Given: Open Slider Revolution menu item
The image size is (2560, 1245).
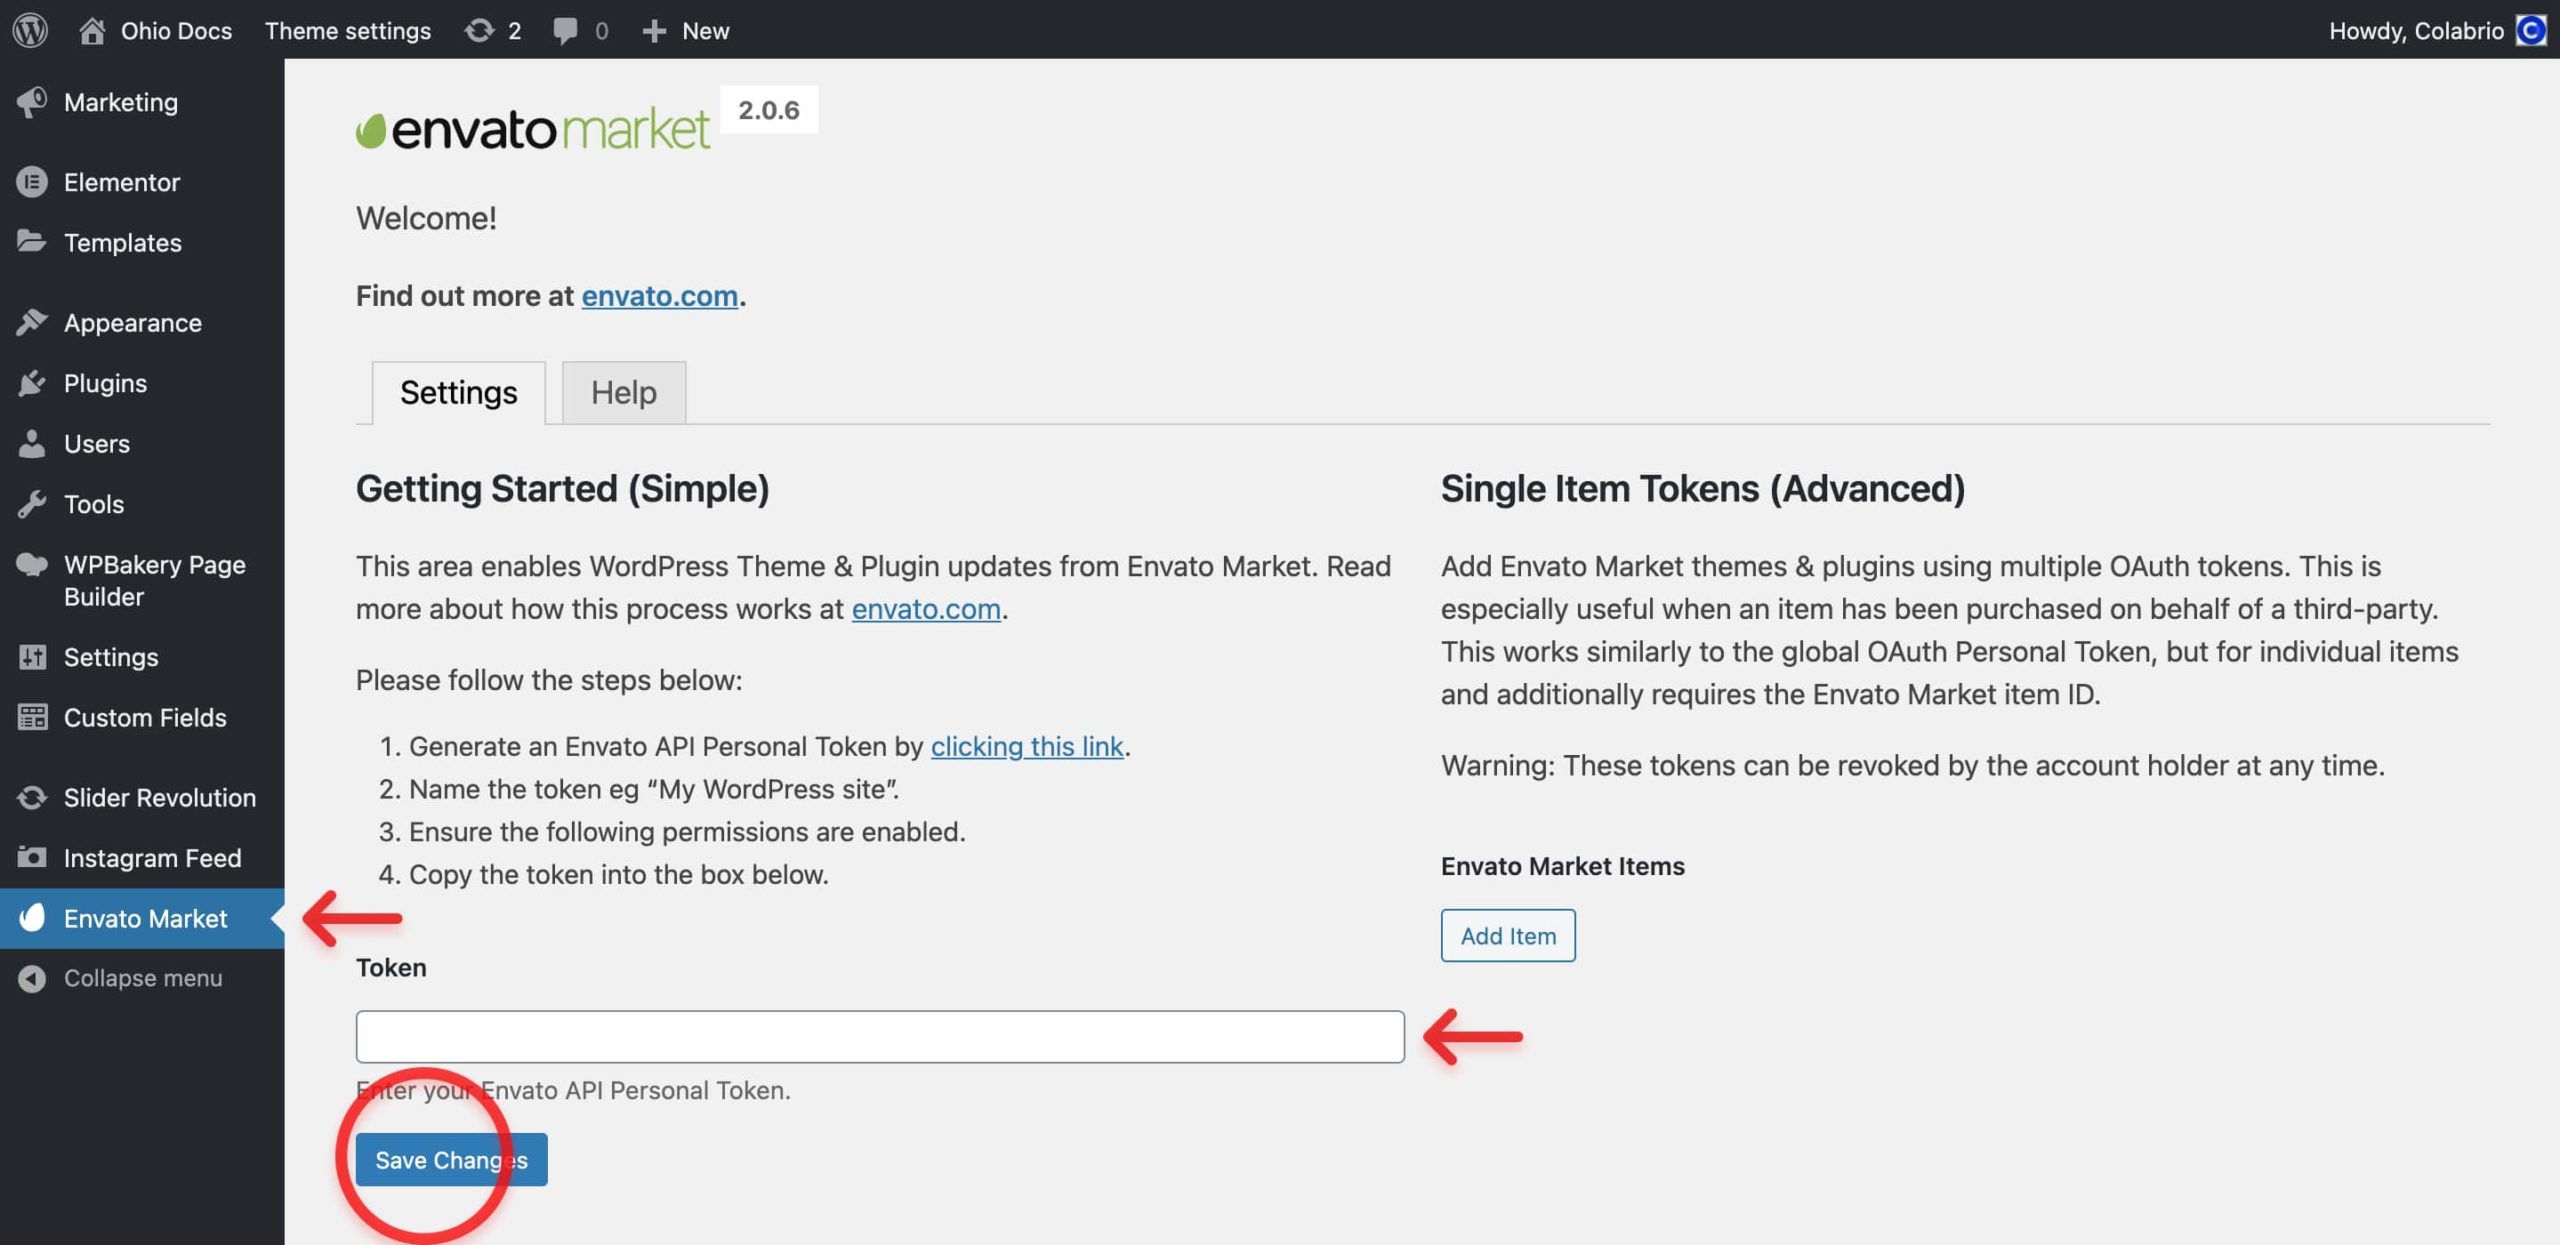Looking at the screenshot, I should point(160,797).
